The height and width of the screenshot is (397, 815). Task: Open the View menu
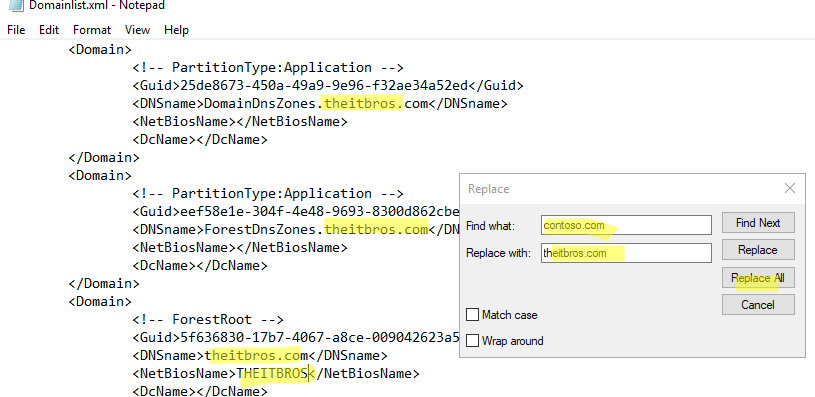(137, 30)
